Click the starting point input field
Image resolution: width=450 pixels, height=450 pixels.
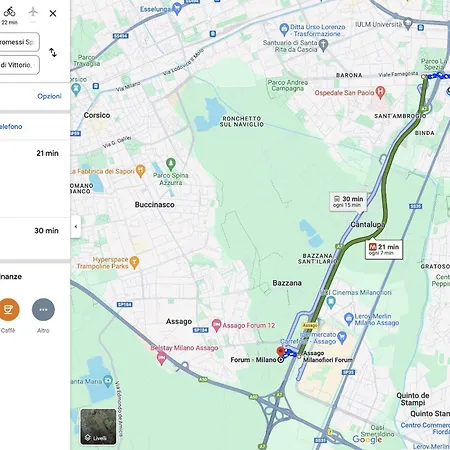20,42
